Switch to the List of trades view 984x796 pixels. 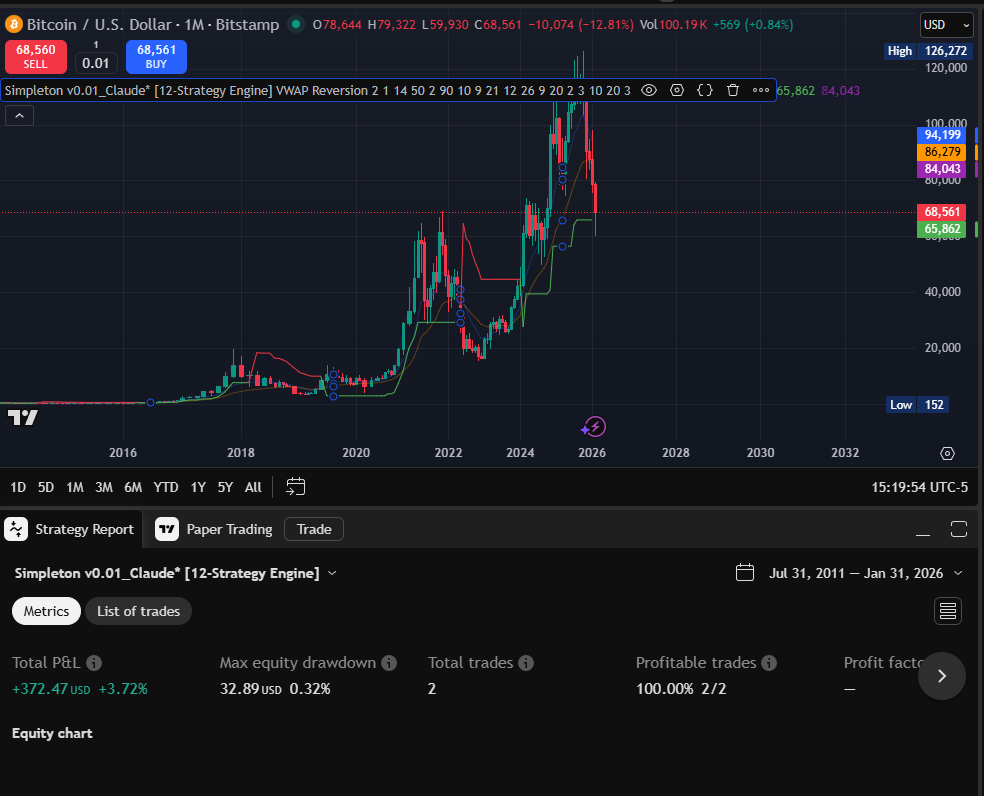tap(137, 610)
